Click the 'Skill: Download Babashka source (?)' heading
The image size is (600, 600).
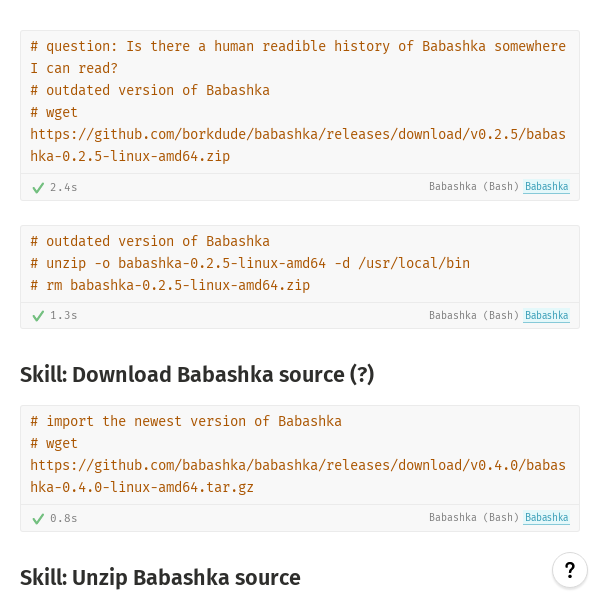tap(197, 375)
